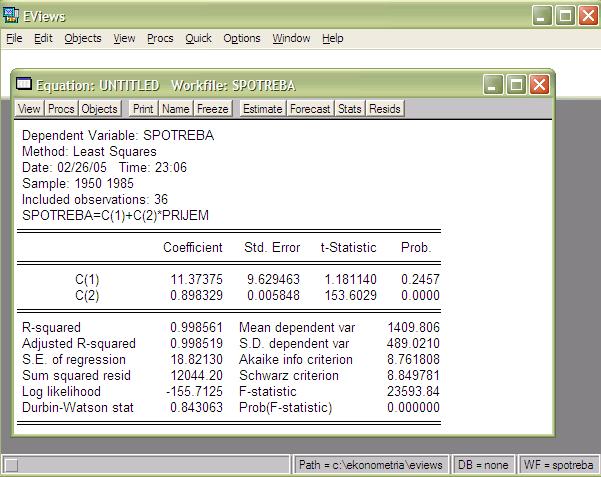
Task: Open the Options menu
Action: 242,38
